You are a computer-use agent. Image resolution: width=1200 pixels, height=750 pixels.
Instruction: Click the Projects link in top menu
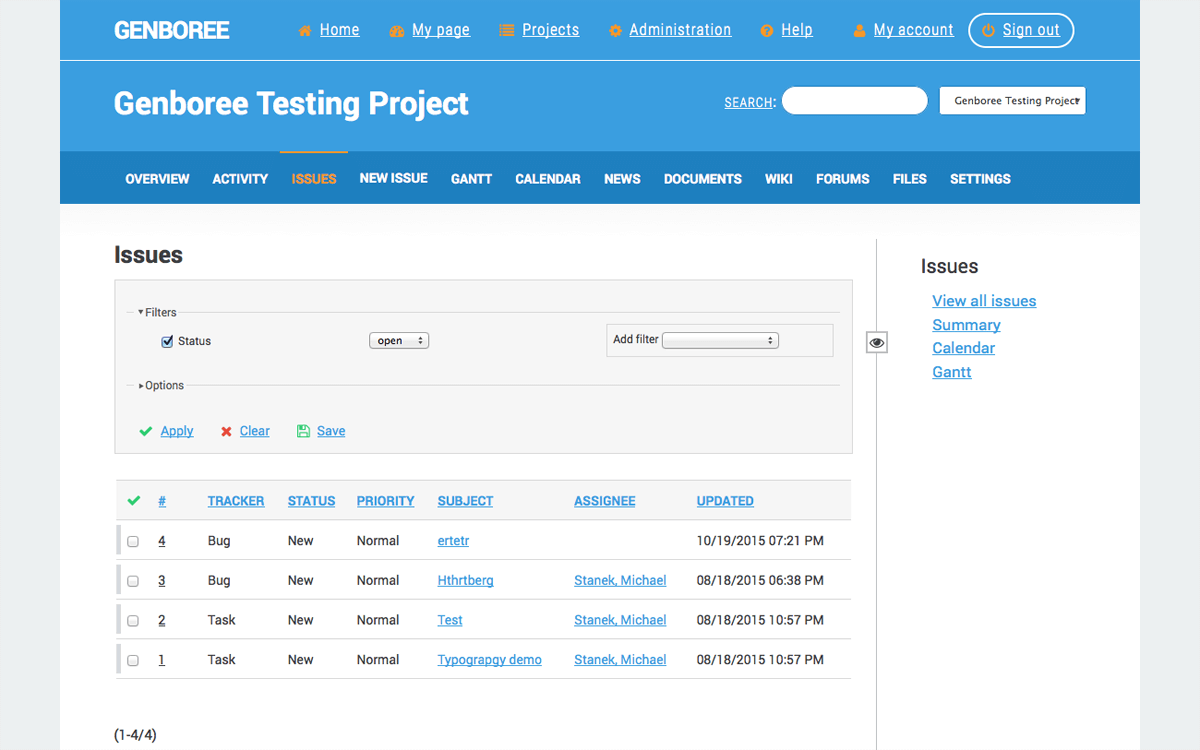(551, 30)
